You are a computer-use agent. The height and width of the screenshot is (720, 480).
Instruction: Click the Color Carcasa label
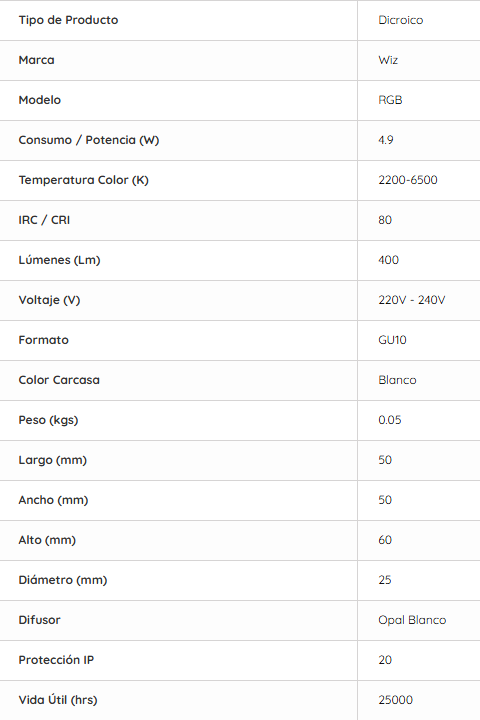tap(59, 380)
